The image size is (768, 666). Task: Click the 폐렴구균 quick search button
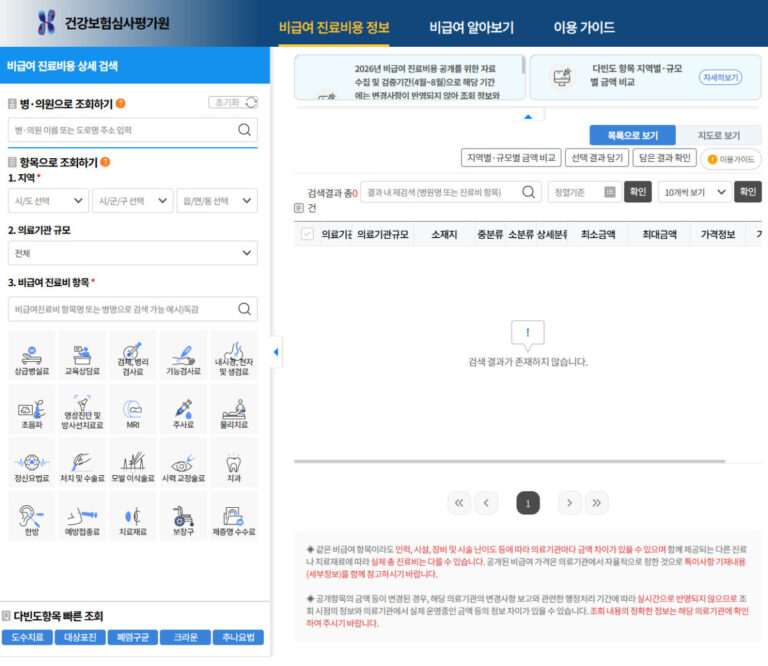point(133,637)
